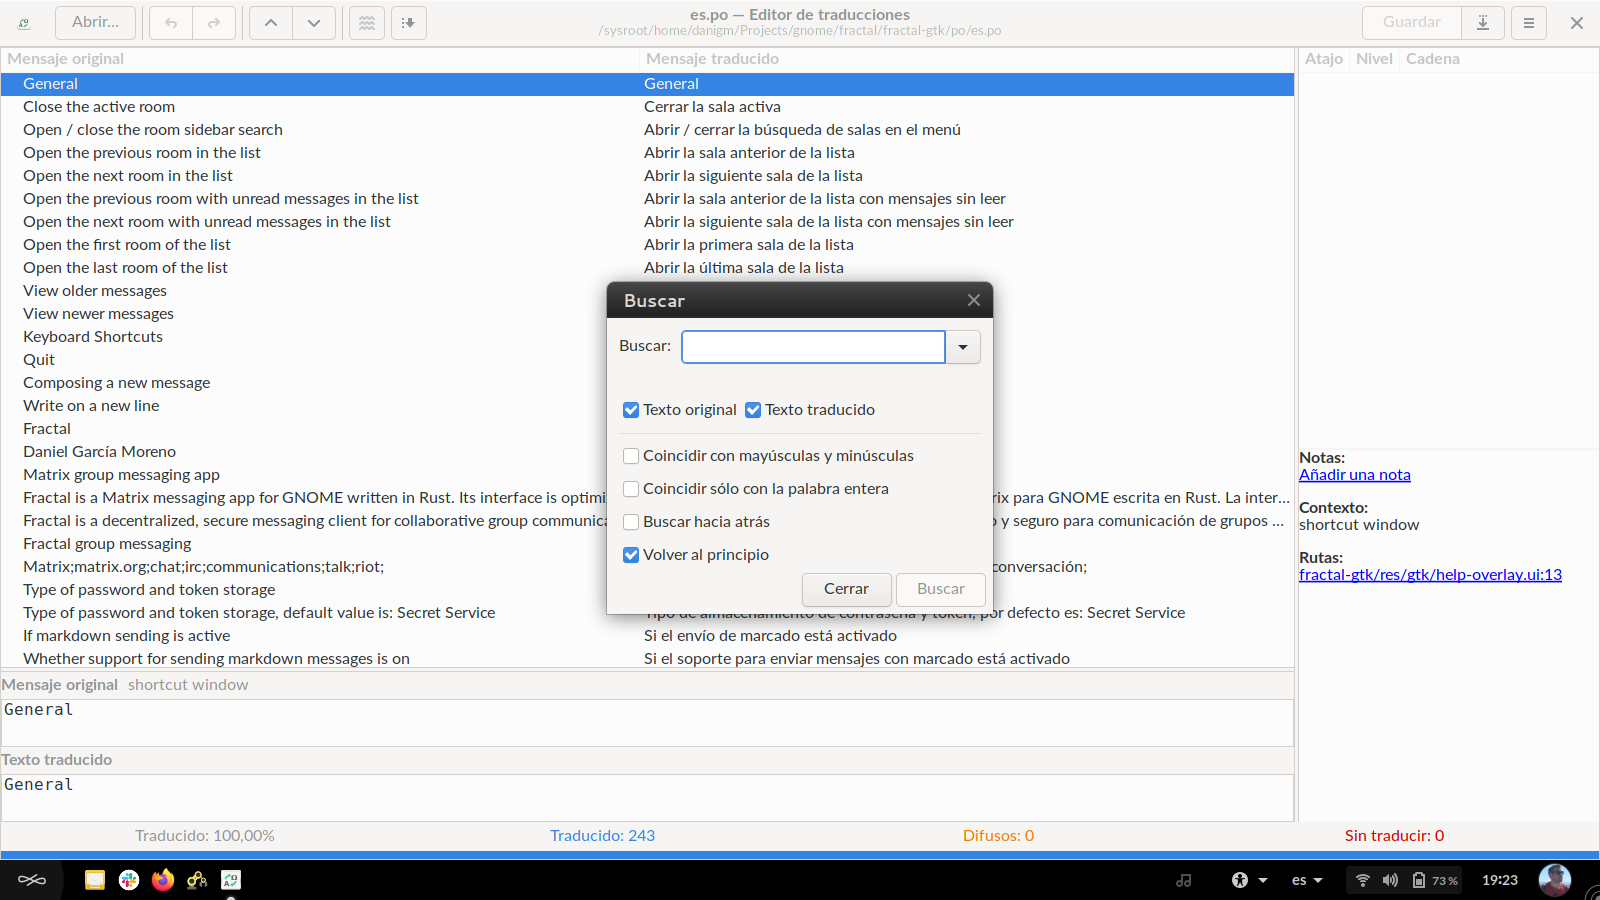Select row 'Keyboard Shortcuts'
This screenshot has width=1600, height=900.
coord(304,337)
